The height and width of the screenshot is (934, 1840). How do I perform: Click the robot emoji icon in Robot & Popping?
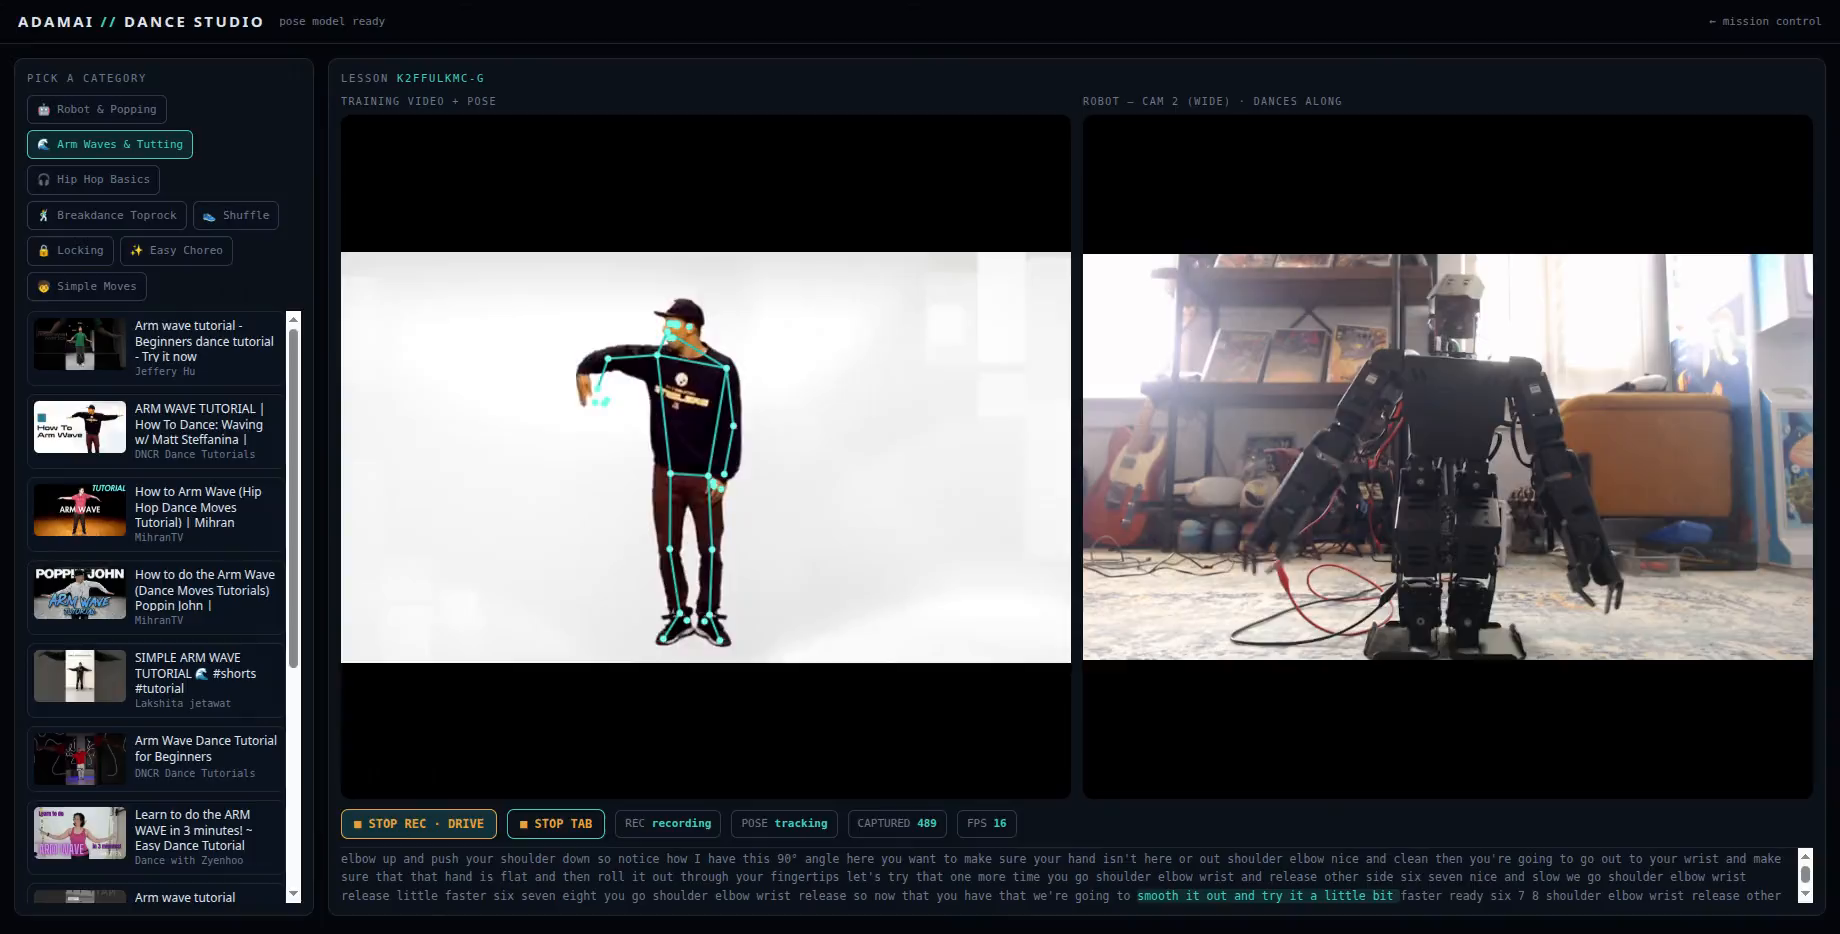[x=44, y=110]
